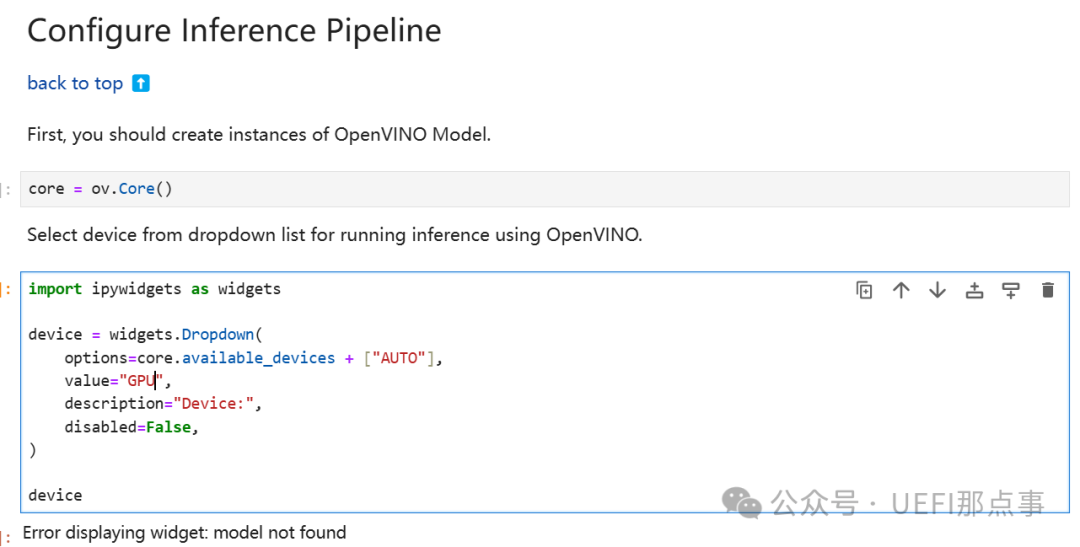Insert a cell above this one
1080x547 pixels.
tap(974, 290)
